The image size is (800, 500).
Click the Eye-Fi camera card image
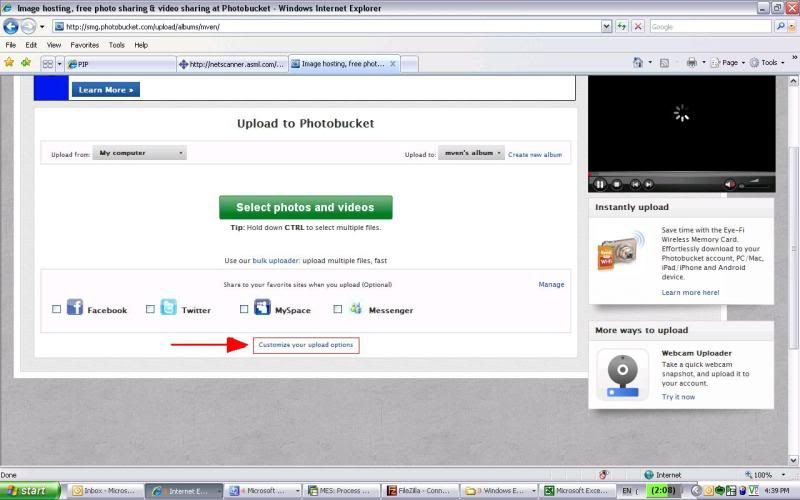(x=621, y=250)
